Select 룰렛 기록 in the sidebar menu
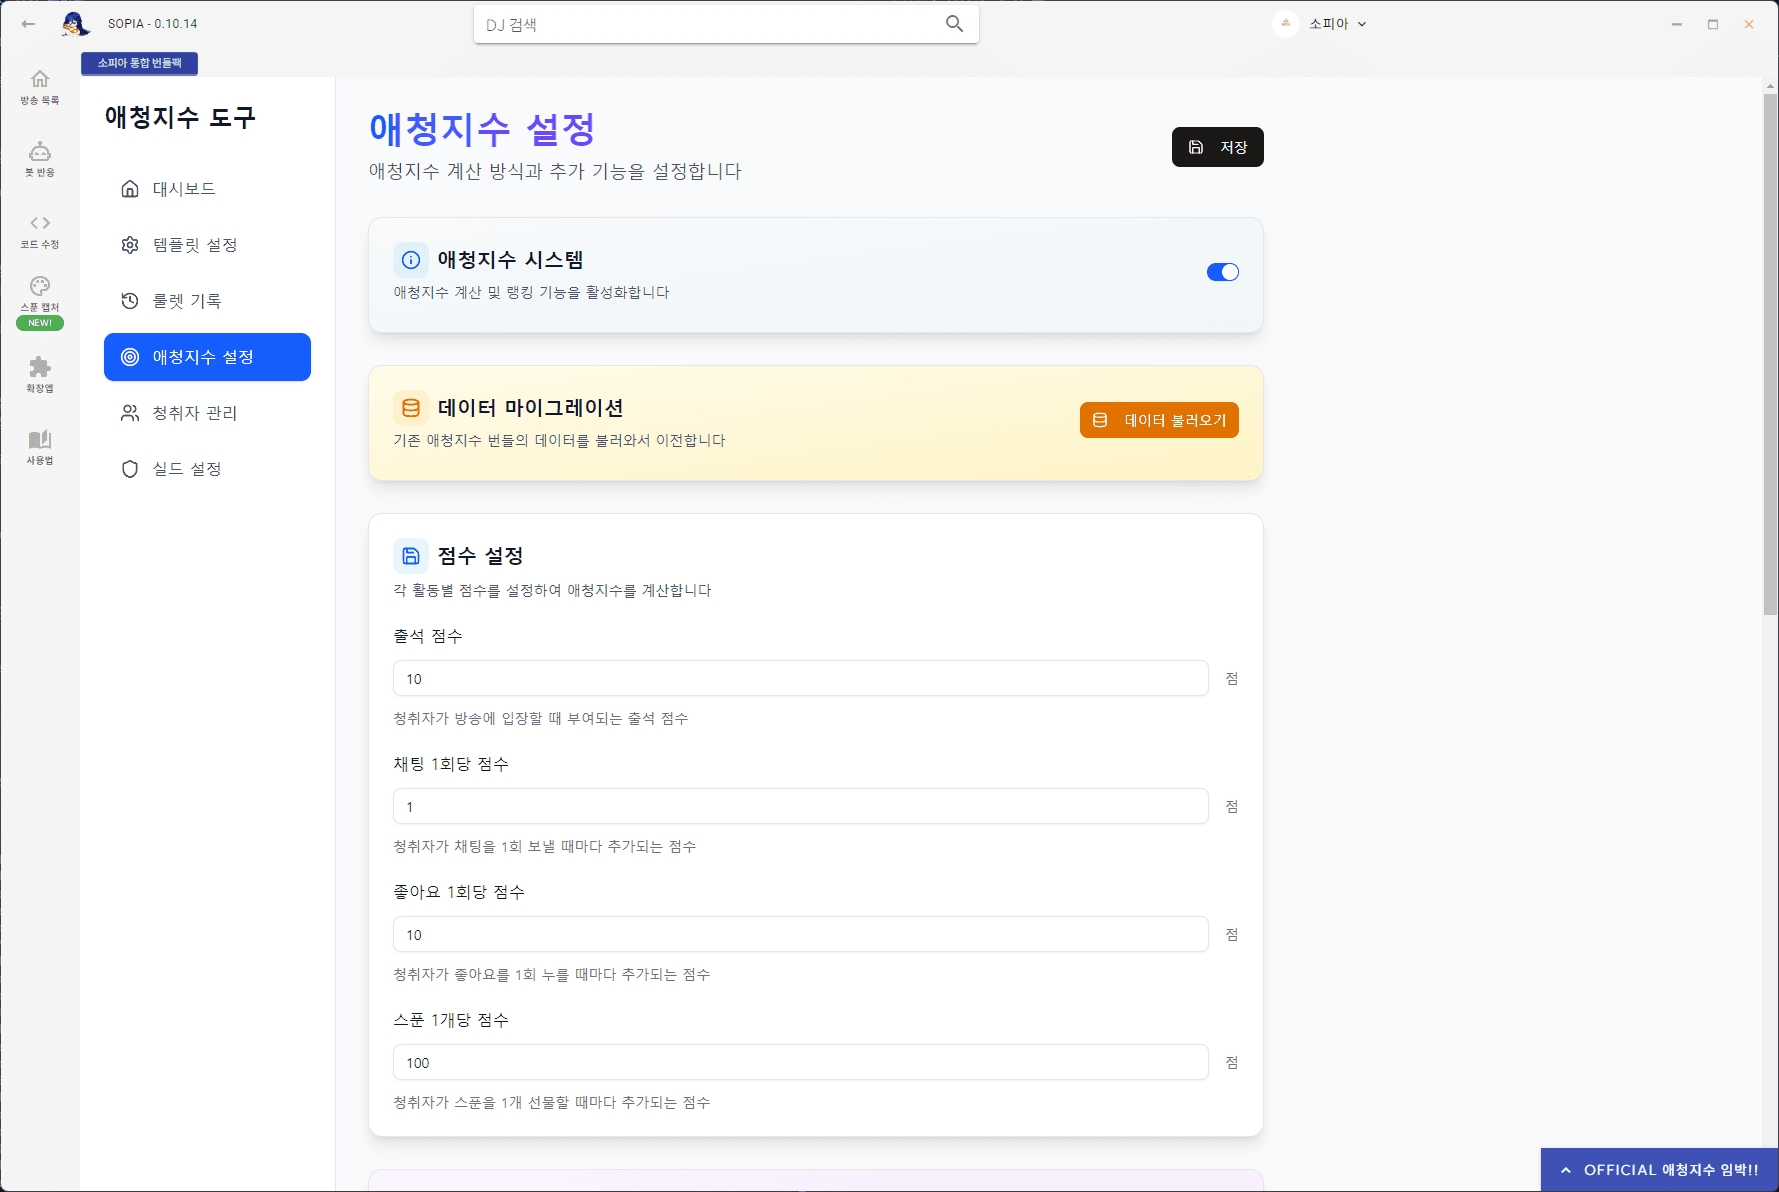 coord(189,300)
